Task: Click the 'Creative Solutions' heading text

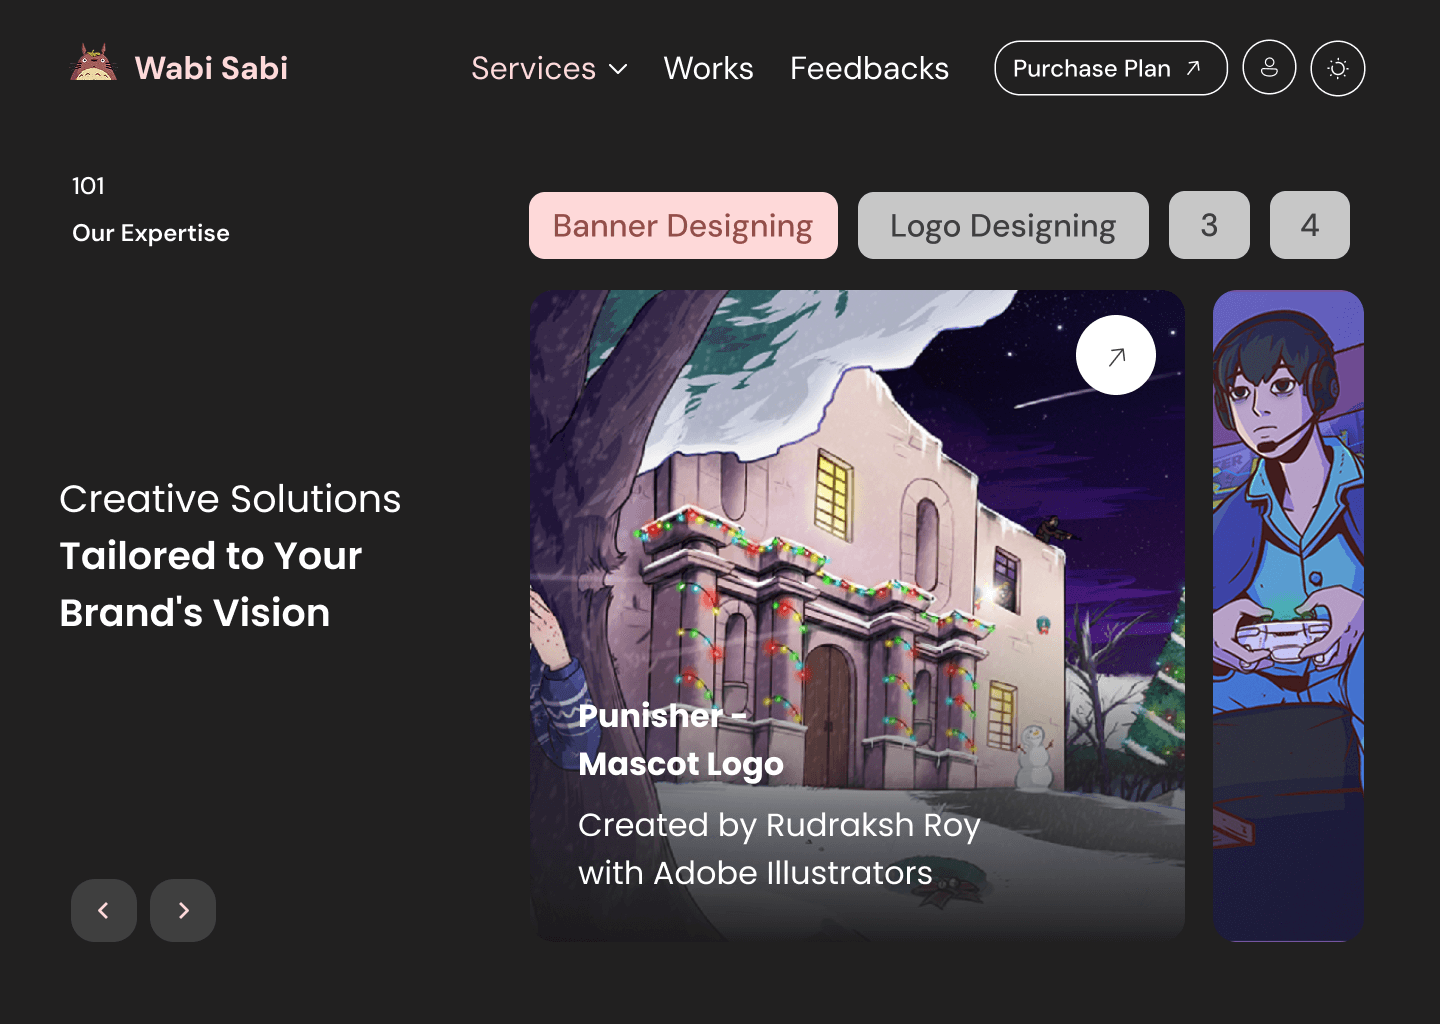Action: 230,499
